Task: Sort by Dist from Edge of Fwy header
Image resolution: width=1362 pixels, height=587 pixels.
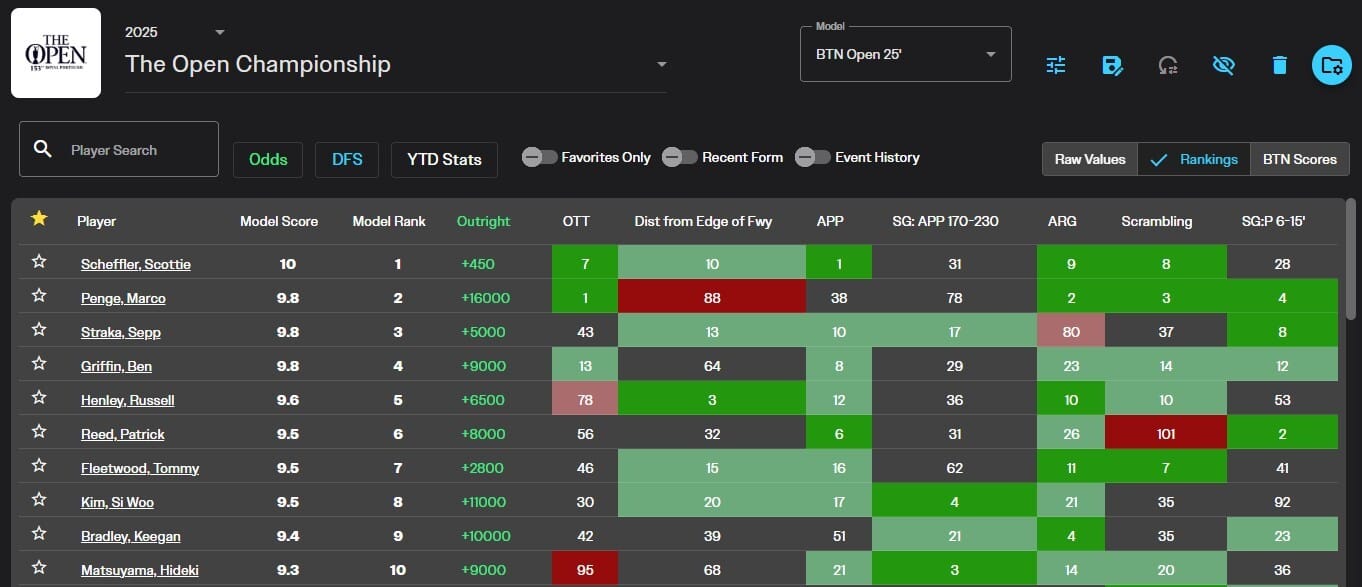Action: [704, 221]
